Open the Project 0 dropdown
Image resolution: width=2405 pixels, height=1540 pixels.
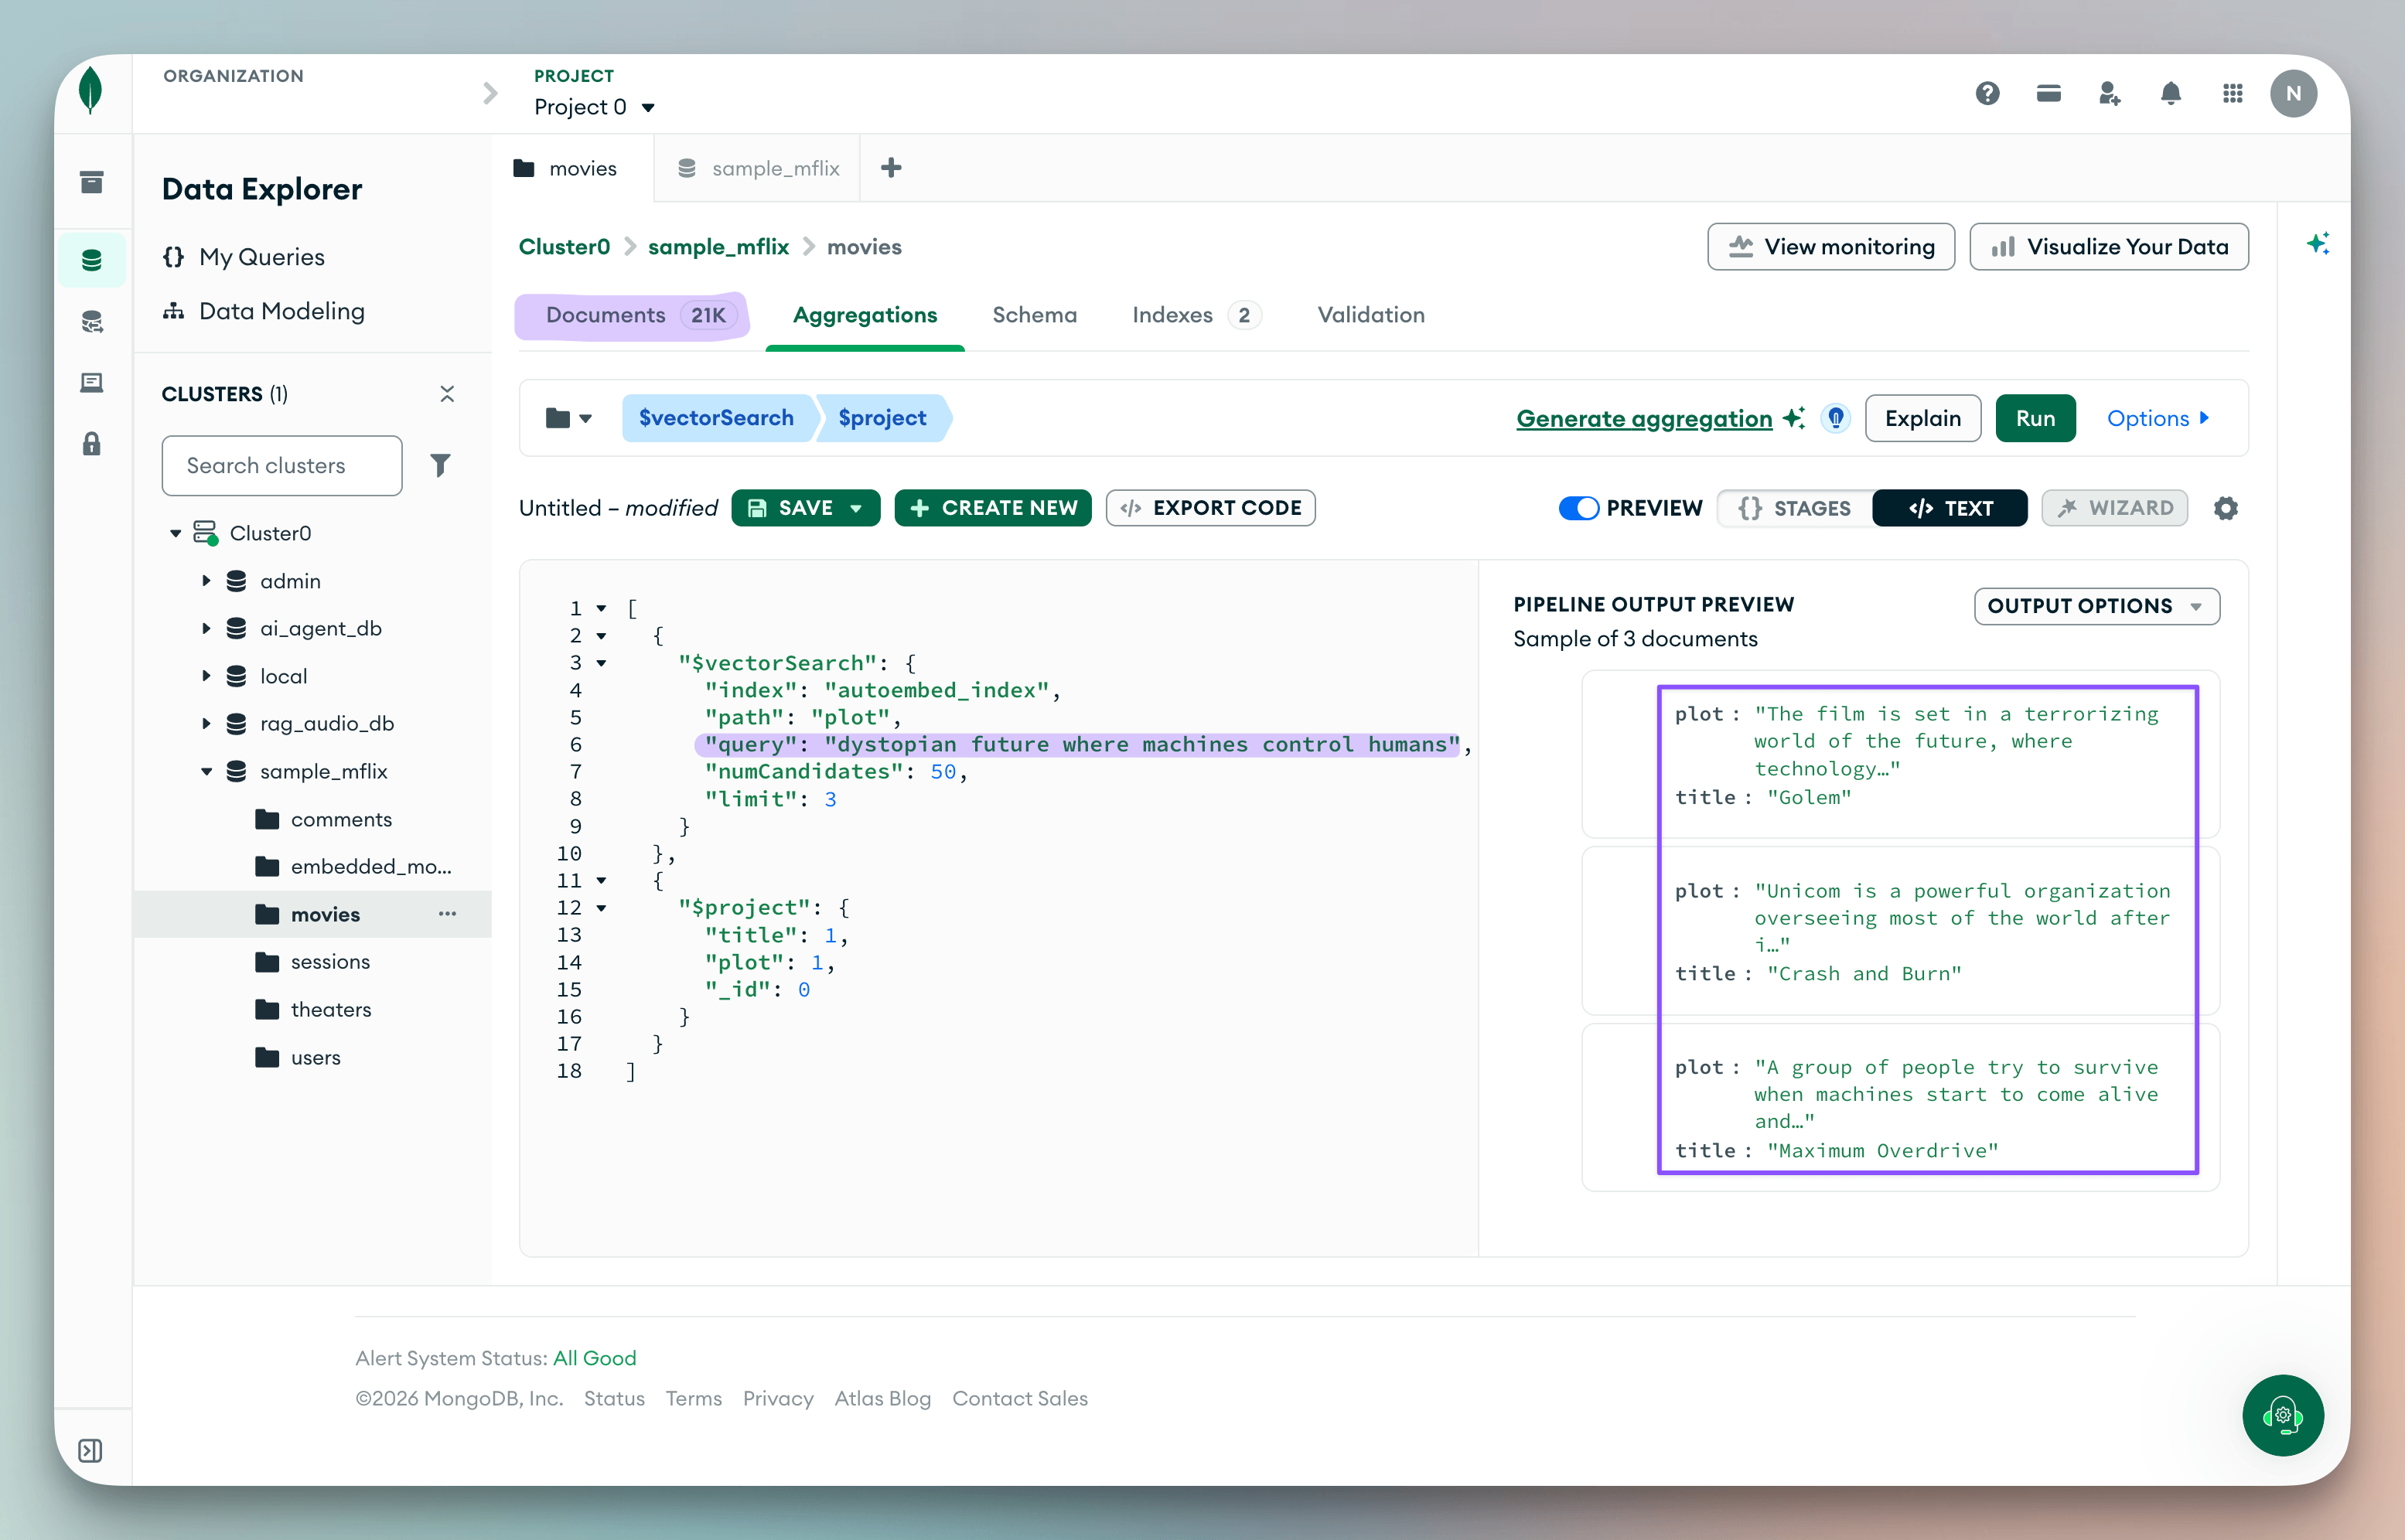click(594, 107)
